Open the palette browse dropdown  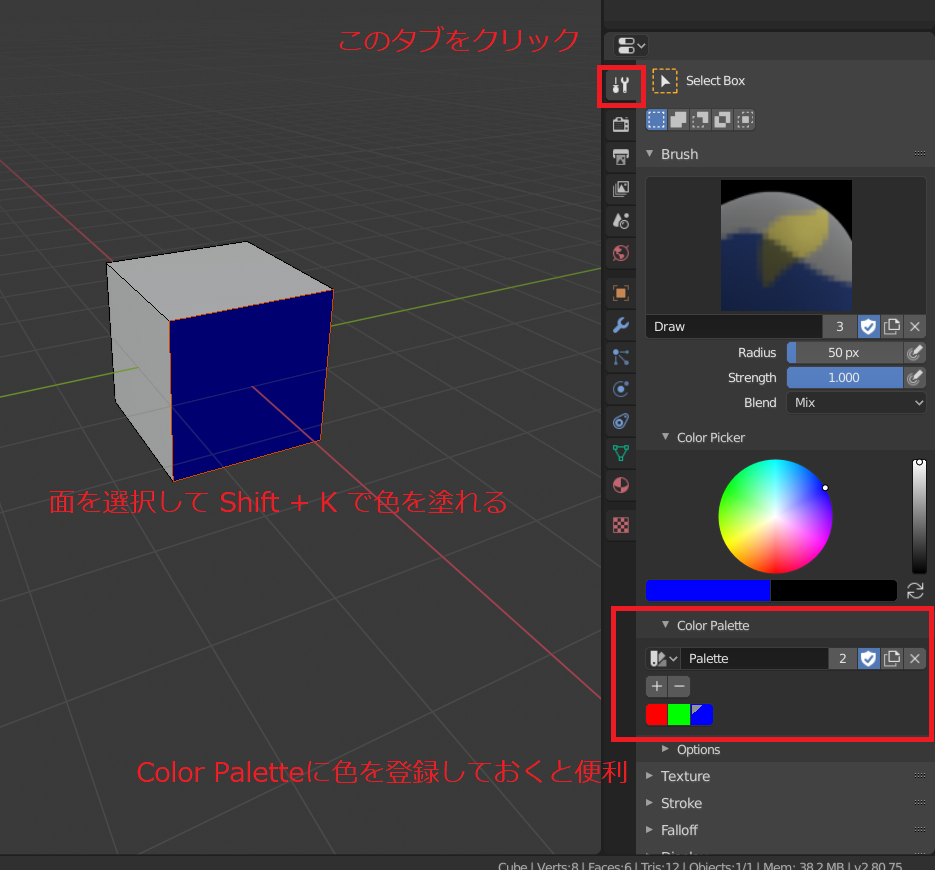click(x=663, y=658)
